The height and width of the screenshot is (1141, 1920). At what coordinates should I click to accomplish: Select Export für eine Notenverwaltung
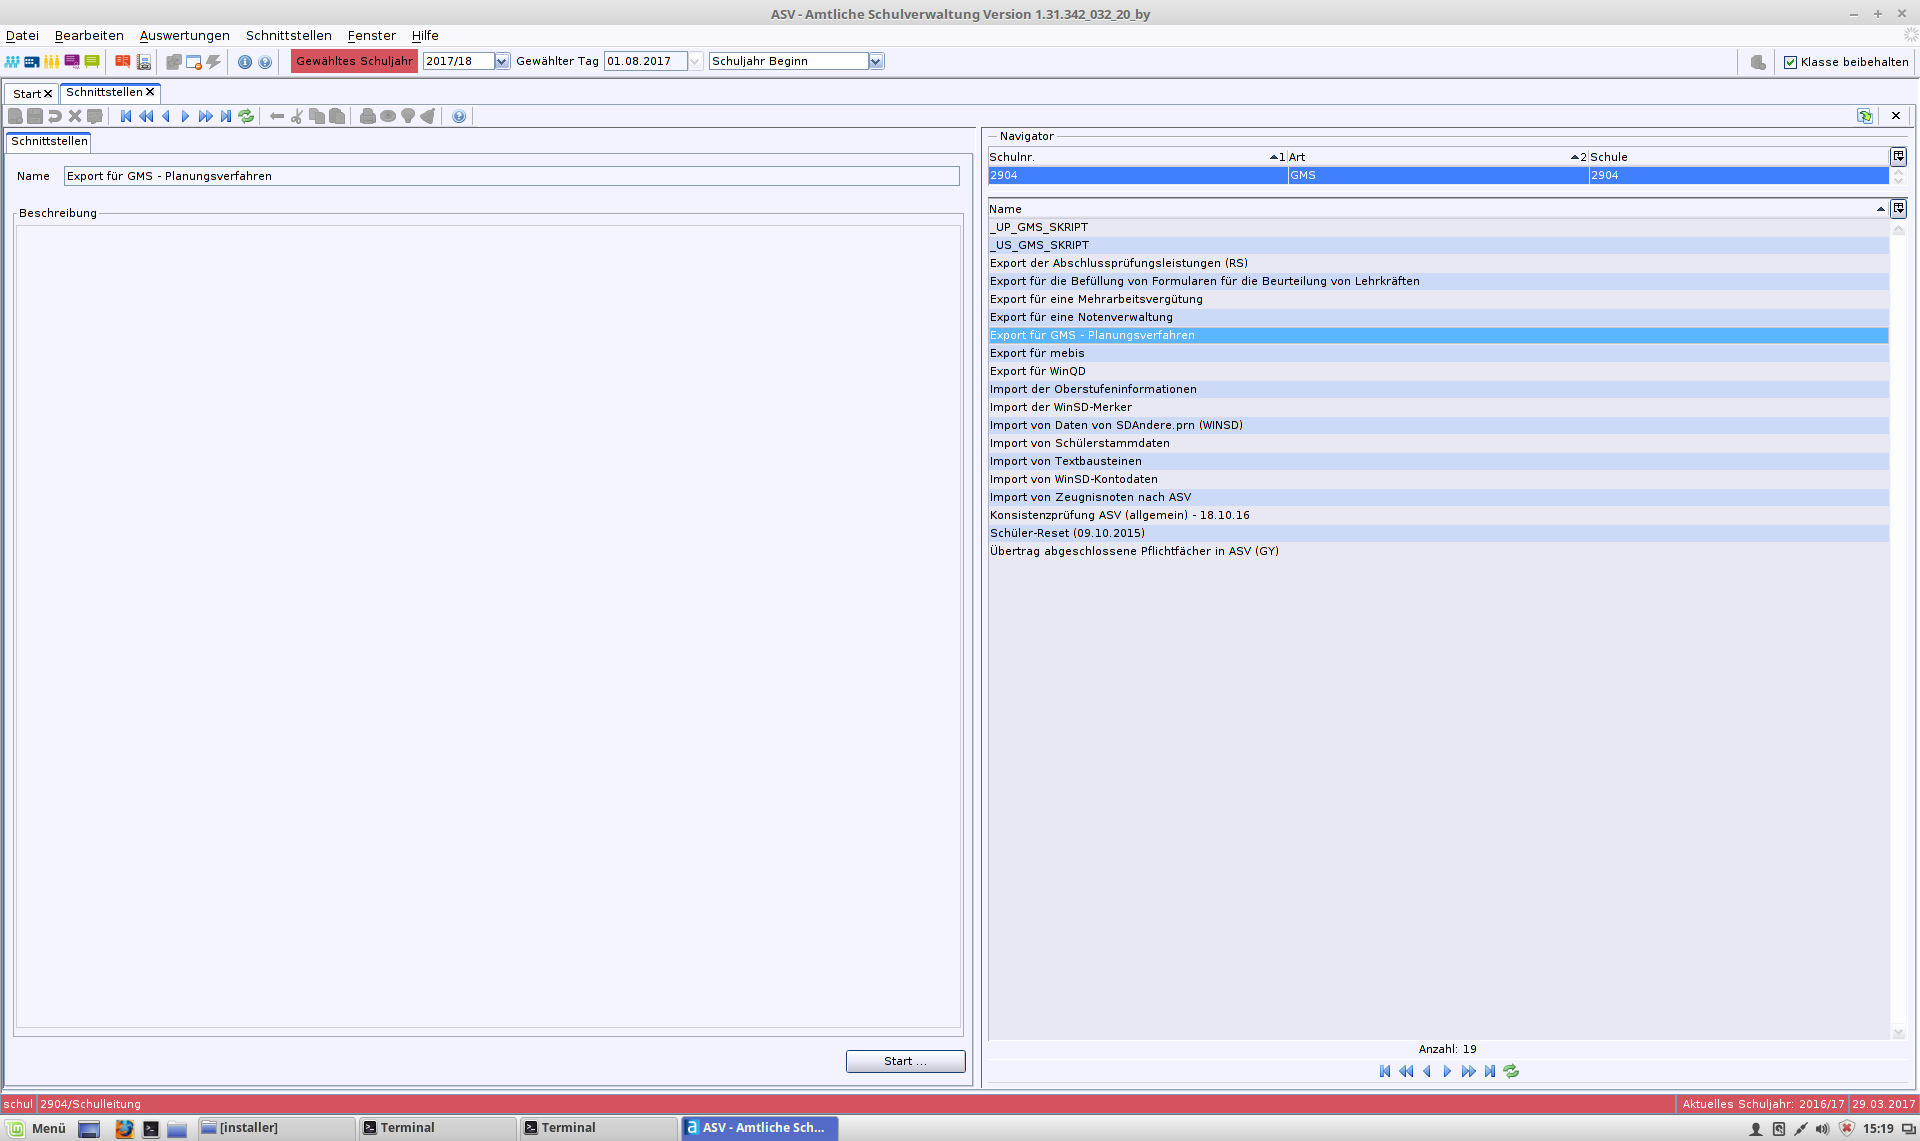click(1438, 317)
